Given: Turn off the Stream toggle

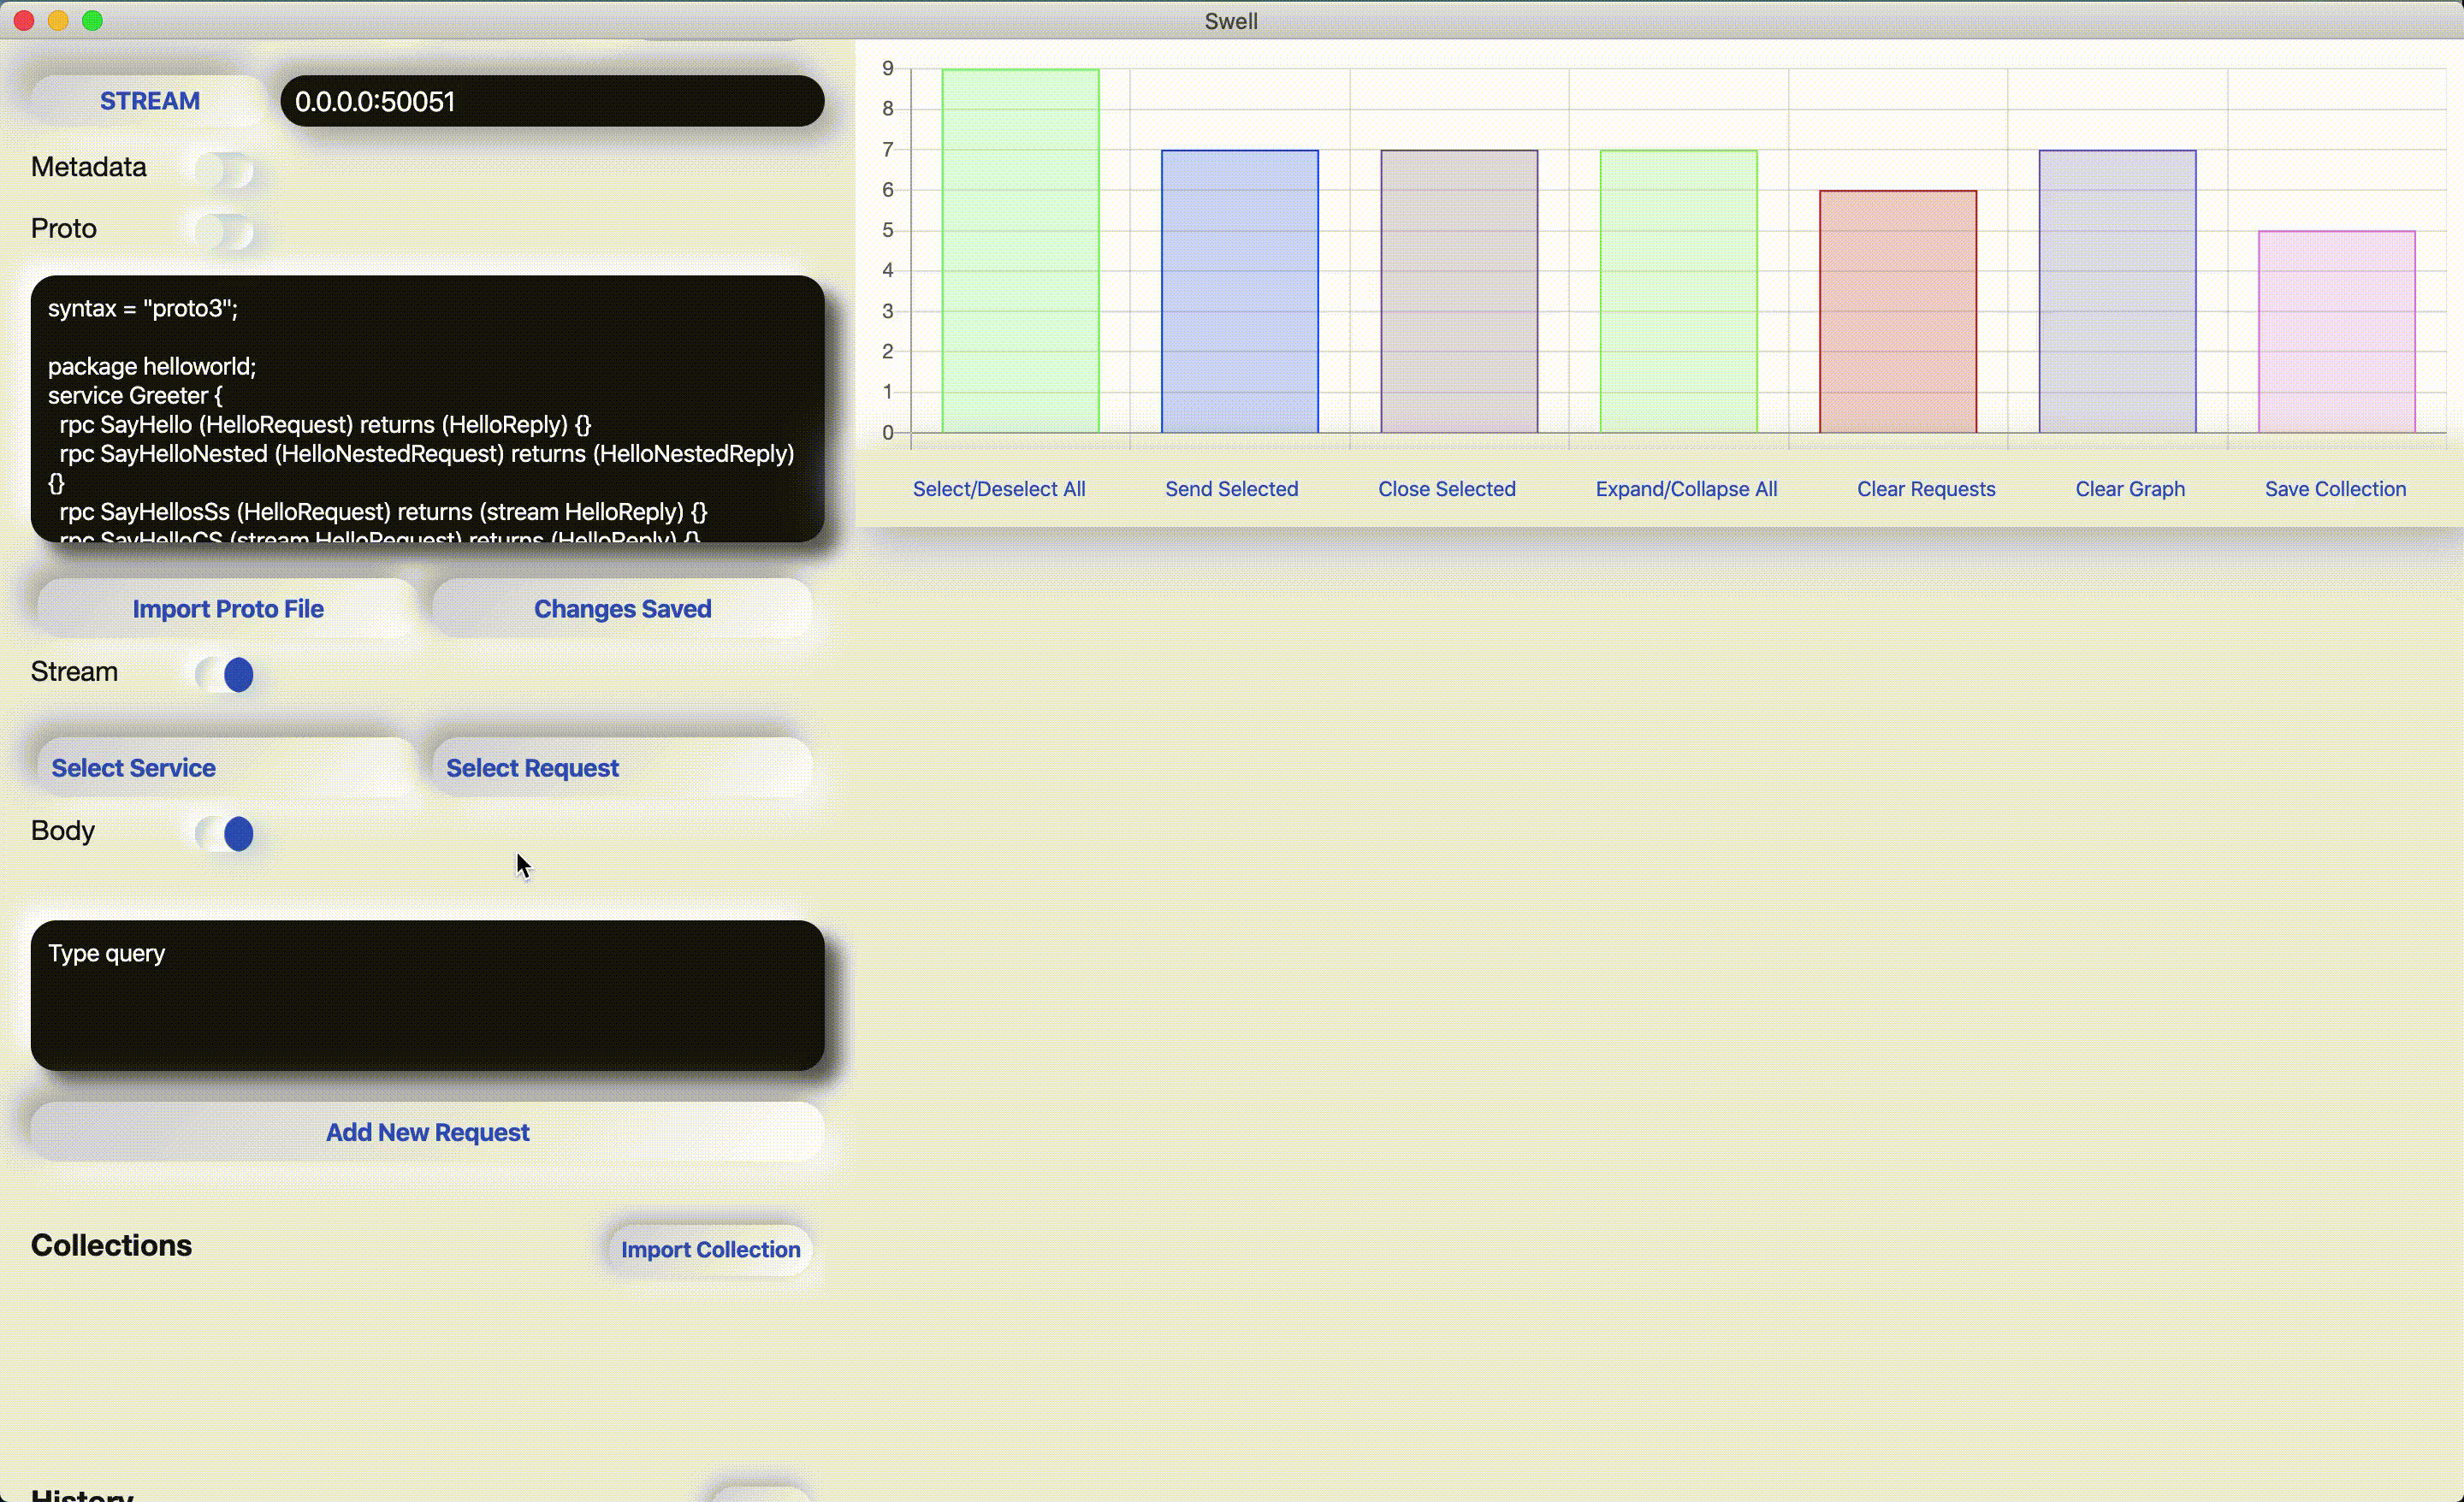Looking at the screenshot, I should click(225, 674).
